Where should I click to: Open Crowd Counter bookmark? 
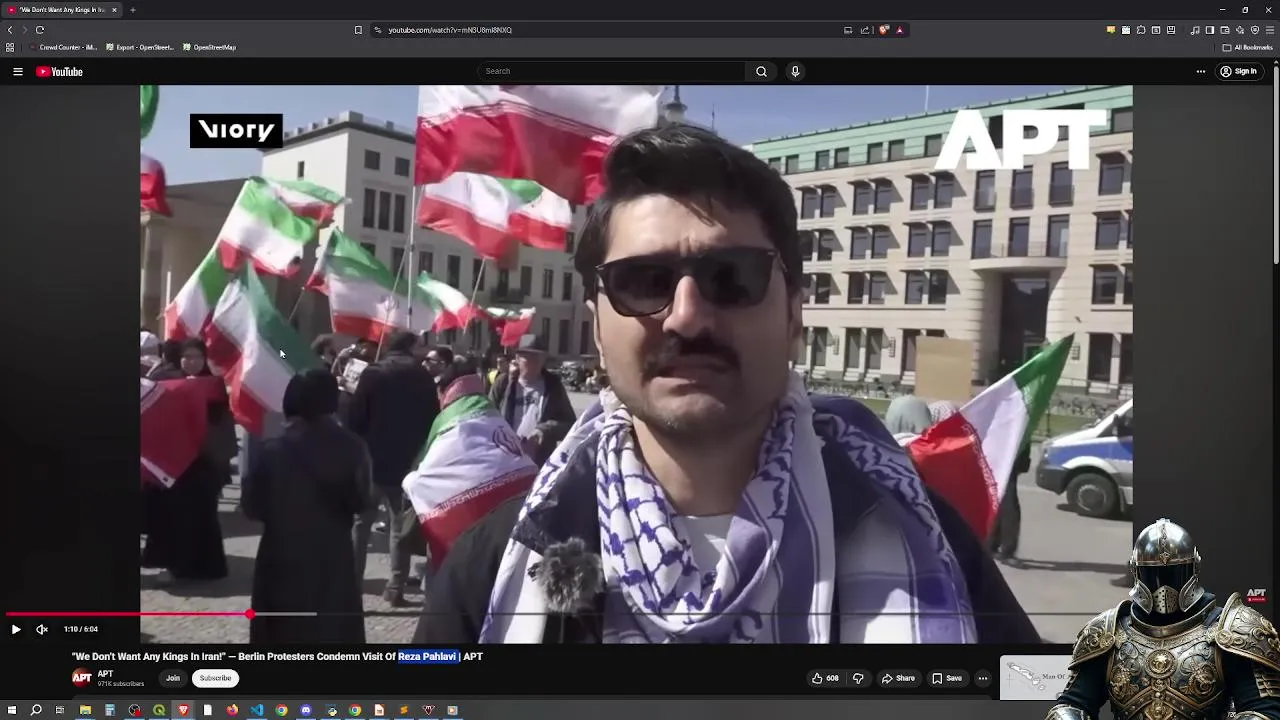pyautogui.click(x=63, y=47)
